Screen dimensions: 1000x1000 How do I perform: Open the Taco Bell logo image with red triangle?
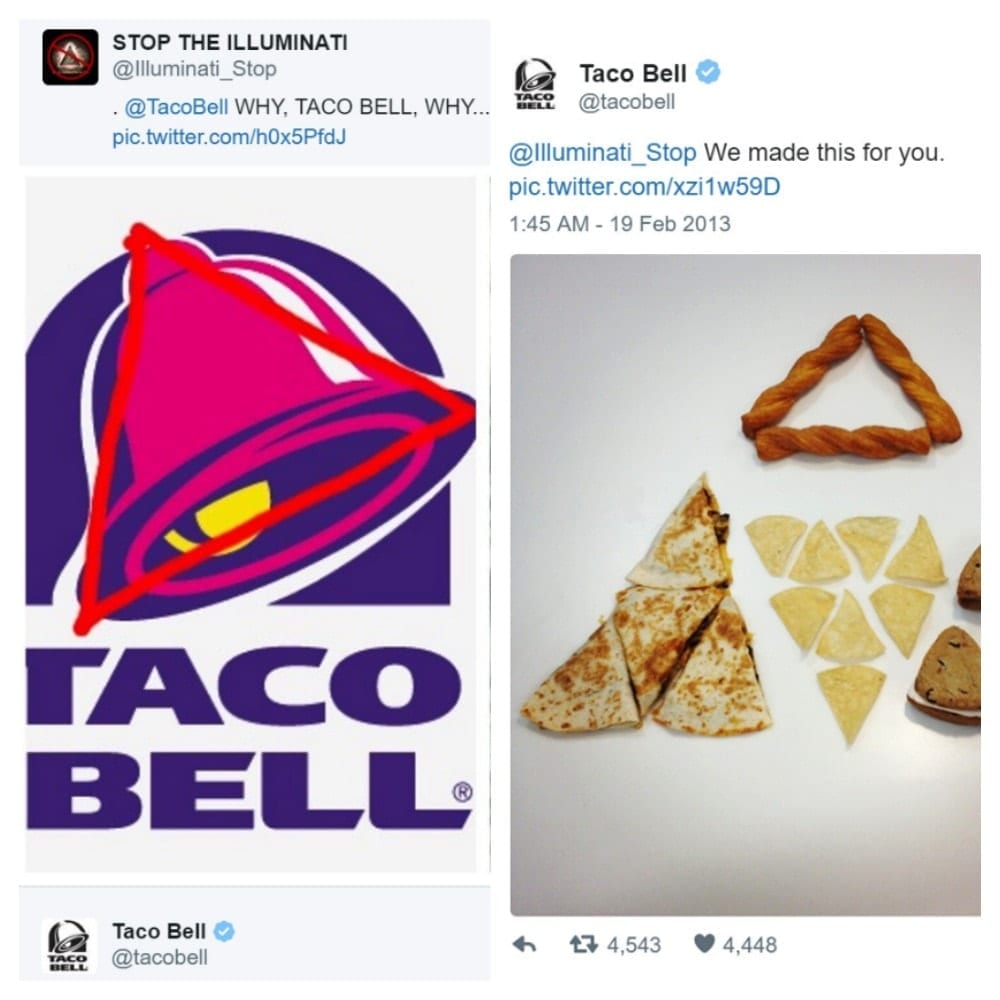251,524
